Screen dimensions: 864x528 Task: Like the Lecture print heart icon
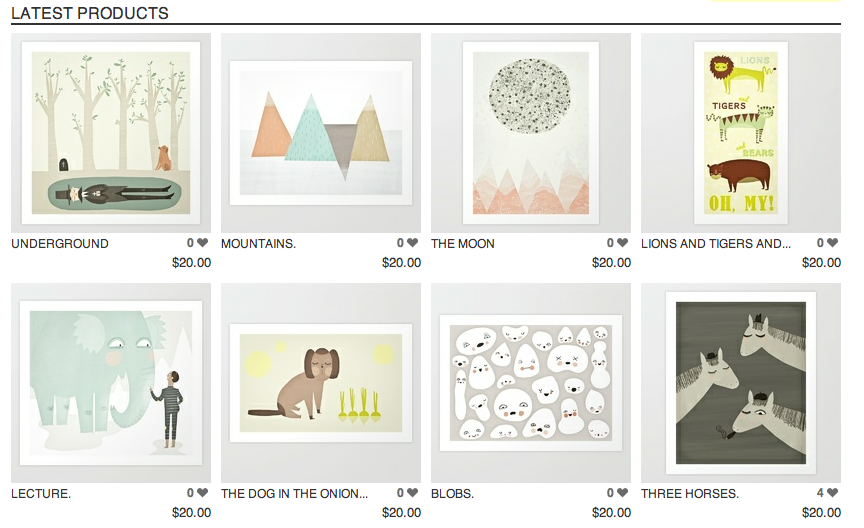click(202, 493)
